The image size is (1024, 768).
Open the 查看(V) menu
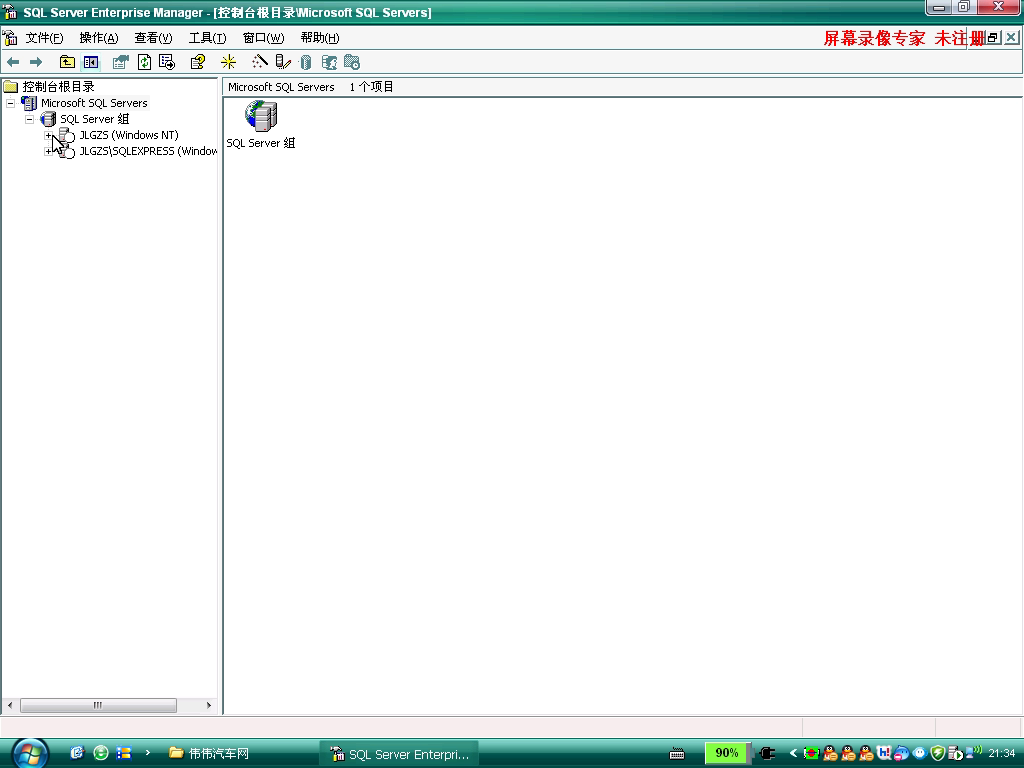pos(153,38)
